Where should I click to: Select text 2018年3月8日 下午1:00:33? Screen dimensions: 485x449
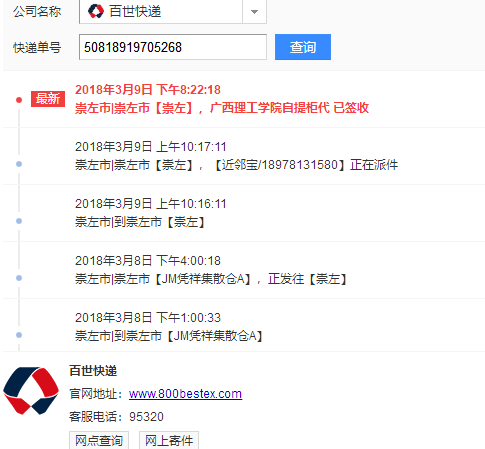tap(148, 318)
